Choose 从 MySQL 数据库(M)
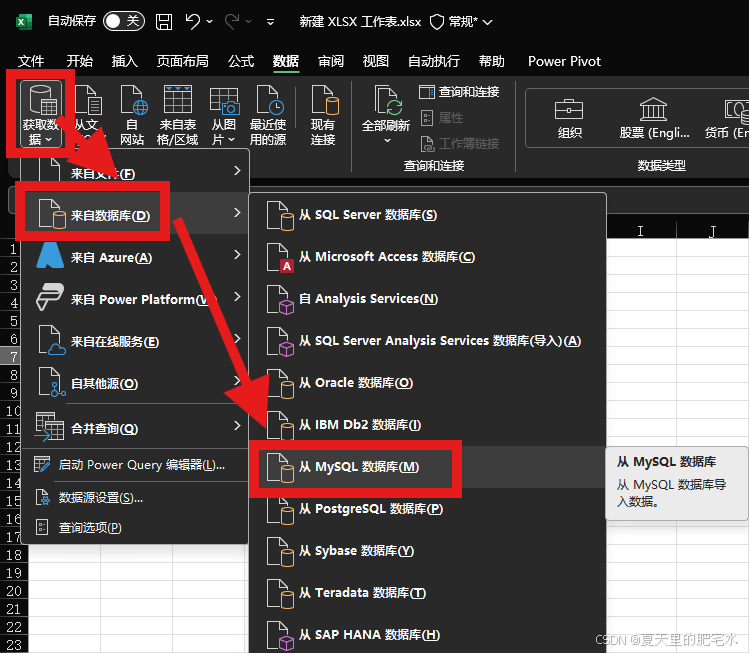 428,467
